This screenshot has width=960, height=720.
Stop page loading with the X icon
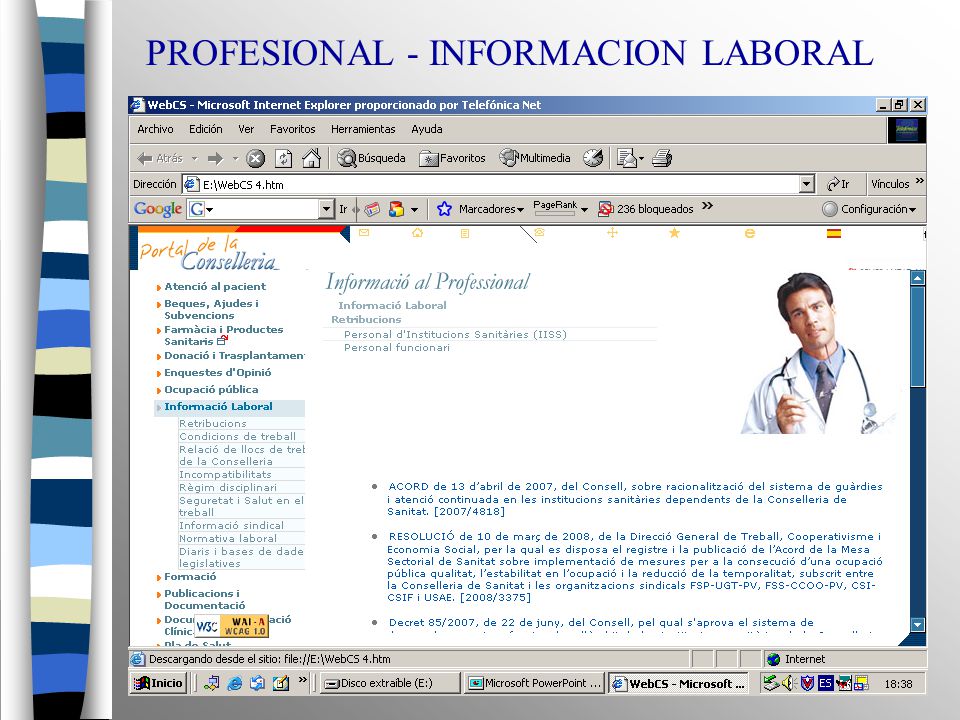(255, 159)
